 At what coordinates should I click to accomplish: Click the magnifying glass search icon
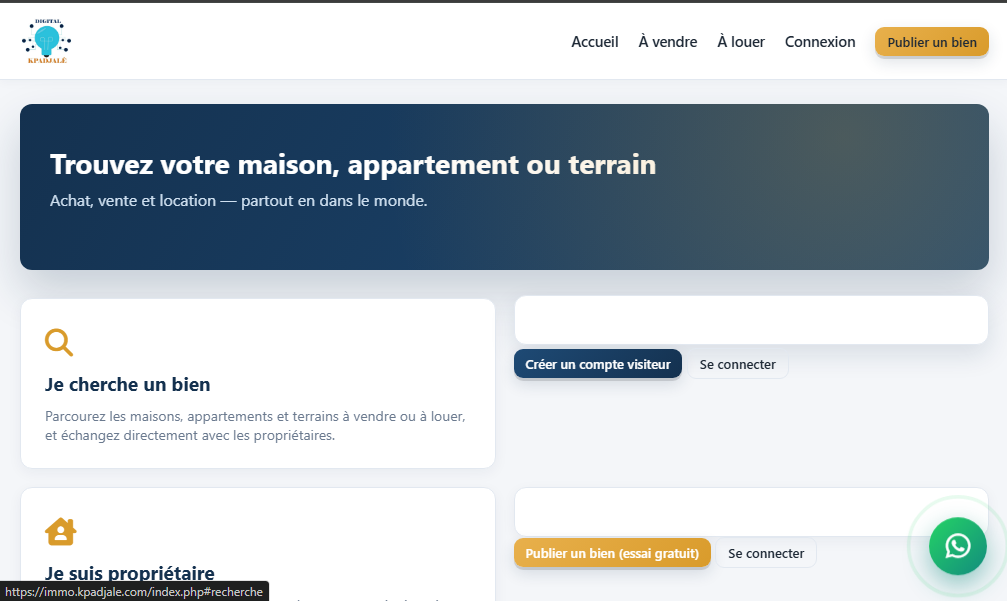click(x=59, y=342)
